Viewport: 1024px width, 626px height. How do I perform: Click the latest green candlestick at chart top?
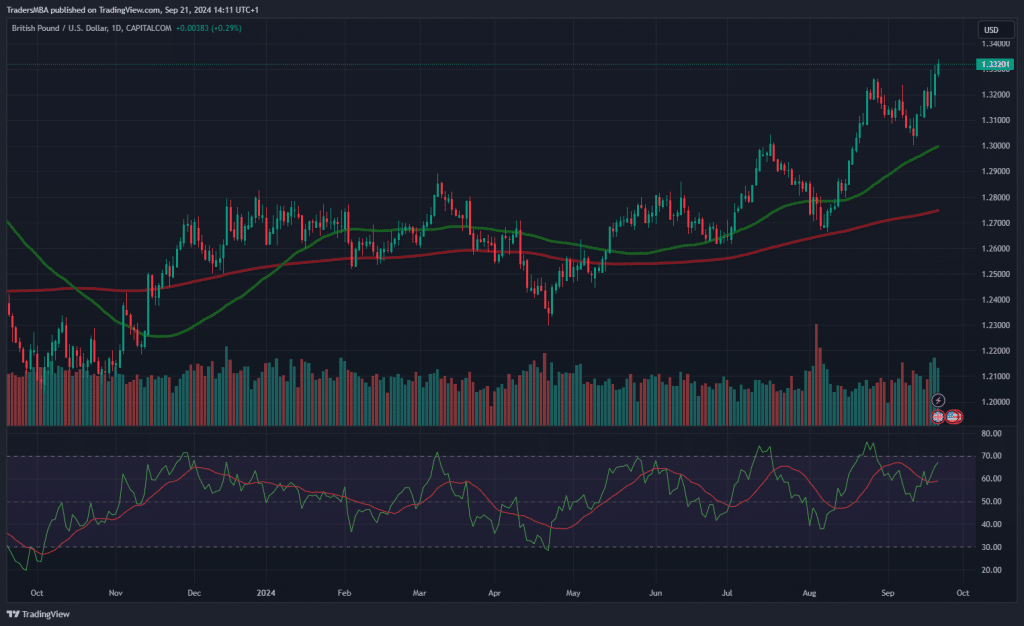pyautogui.click(x=939, y=66)
